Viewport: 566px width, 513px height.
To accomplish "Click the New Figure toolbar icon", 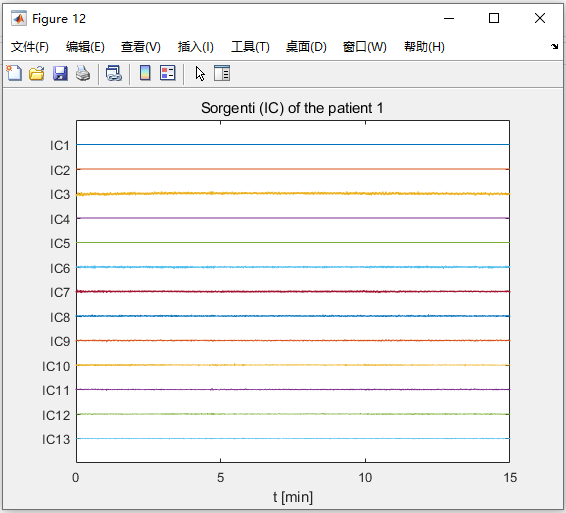I will [x=14, y=73].
